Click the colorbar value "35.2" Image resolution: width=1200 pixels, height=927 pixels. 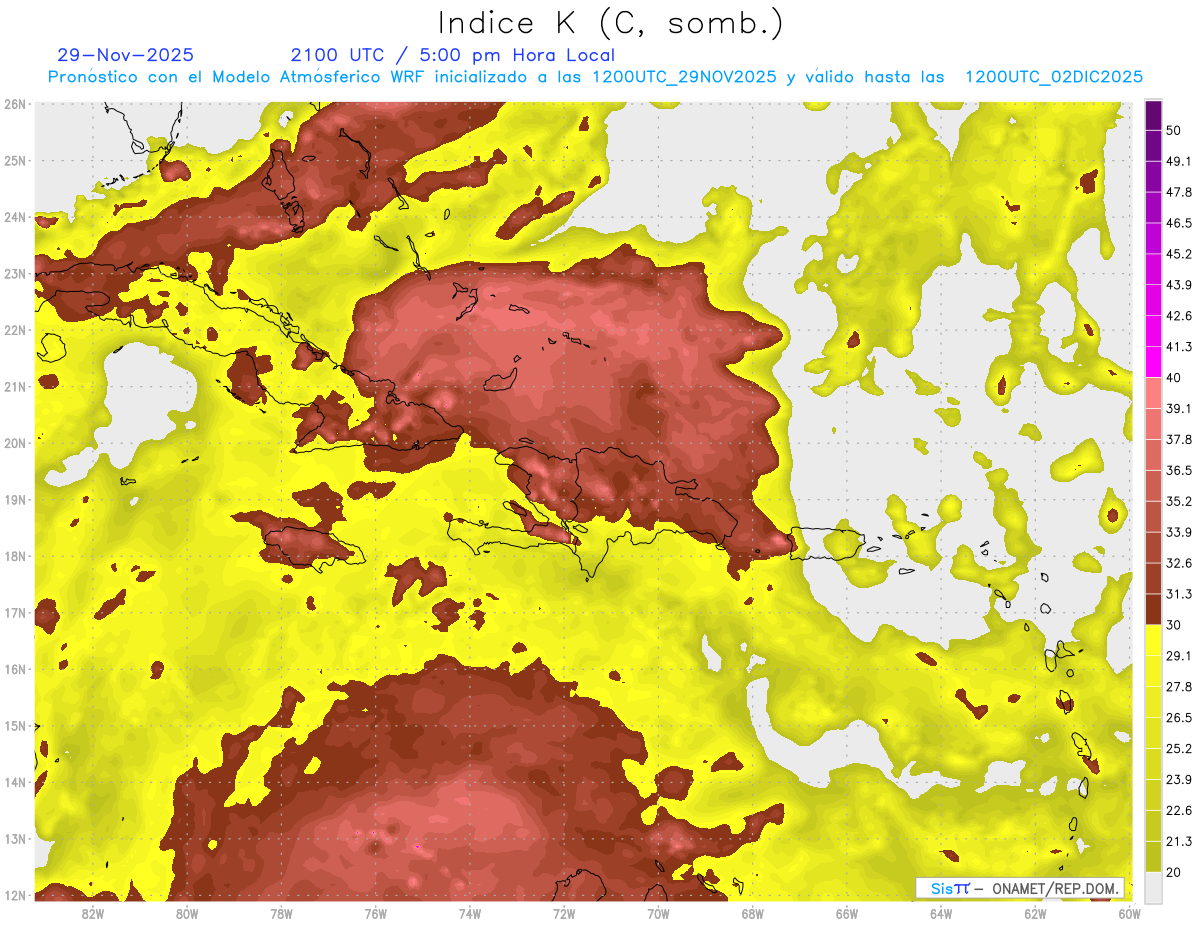(1179, 501)
